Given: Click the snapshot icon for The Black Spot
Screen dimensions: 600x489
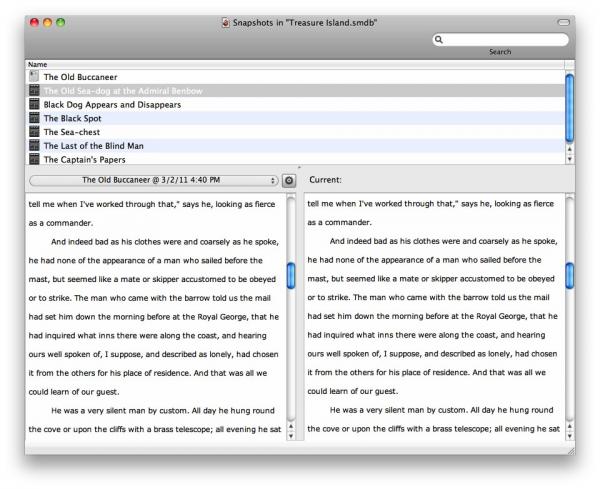Looking at the screenshot, I should pyautogui.click(x=34, y=118).
